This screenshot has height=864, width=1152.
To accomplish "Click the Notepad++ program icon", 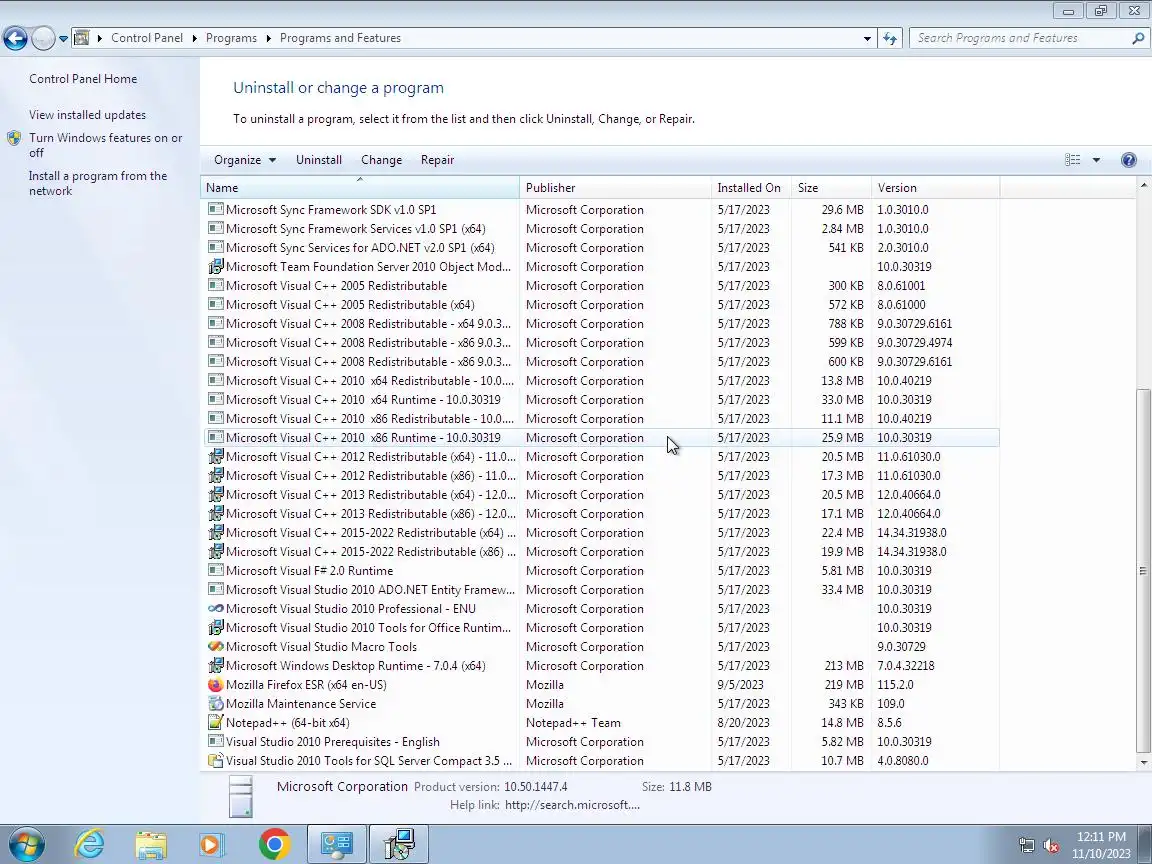I will coord(215,723).
